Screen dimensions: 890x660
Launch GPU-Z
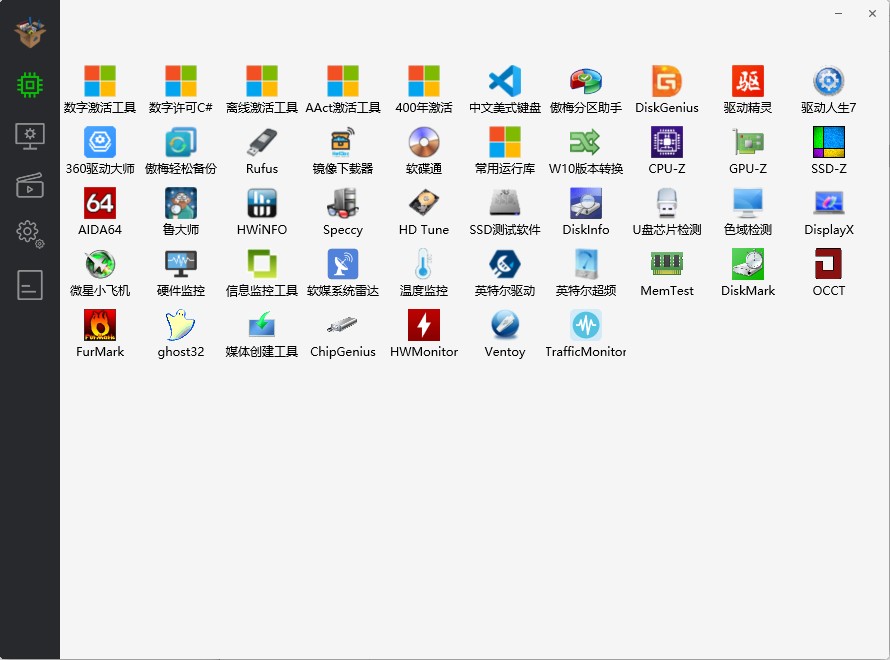click(748, 151)
